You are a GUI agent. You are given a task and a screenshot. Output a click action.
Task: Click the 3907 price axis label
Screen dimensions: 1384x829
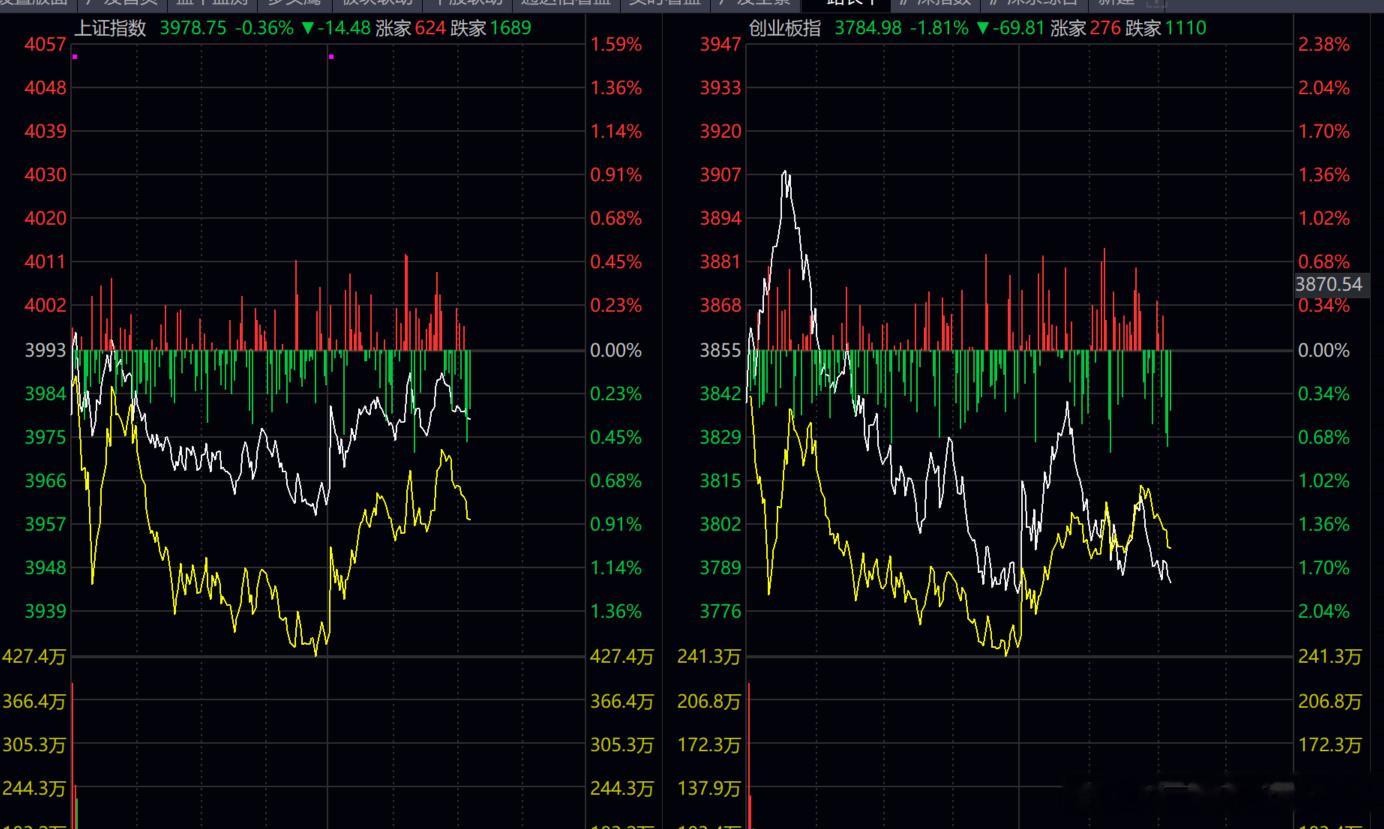click(x=721, y=175)
